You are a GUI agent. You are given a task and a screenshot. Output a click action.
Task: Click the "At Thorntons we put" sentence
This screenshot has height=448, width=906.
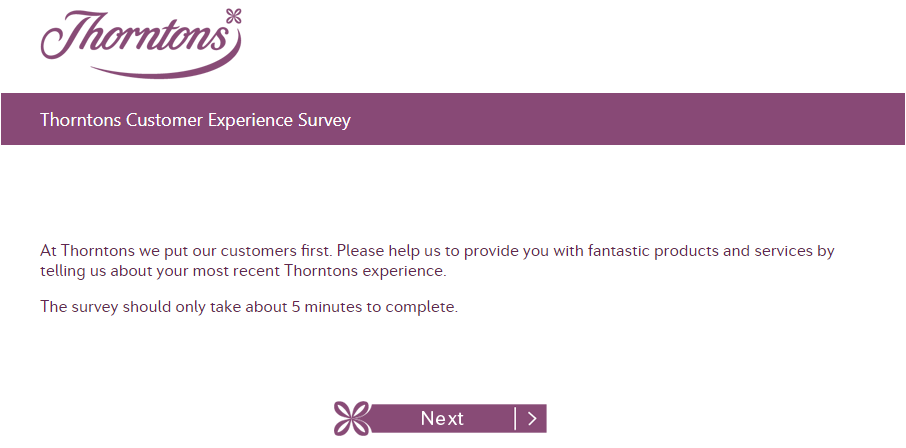tap(112, 251)
